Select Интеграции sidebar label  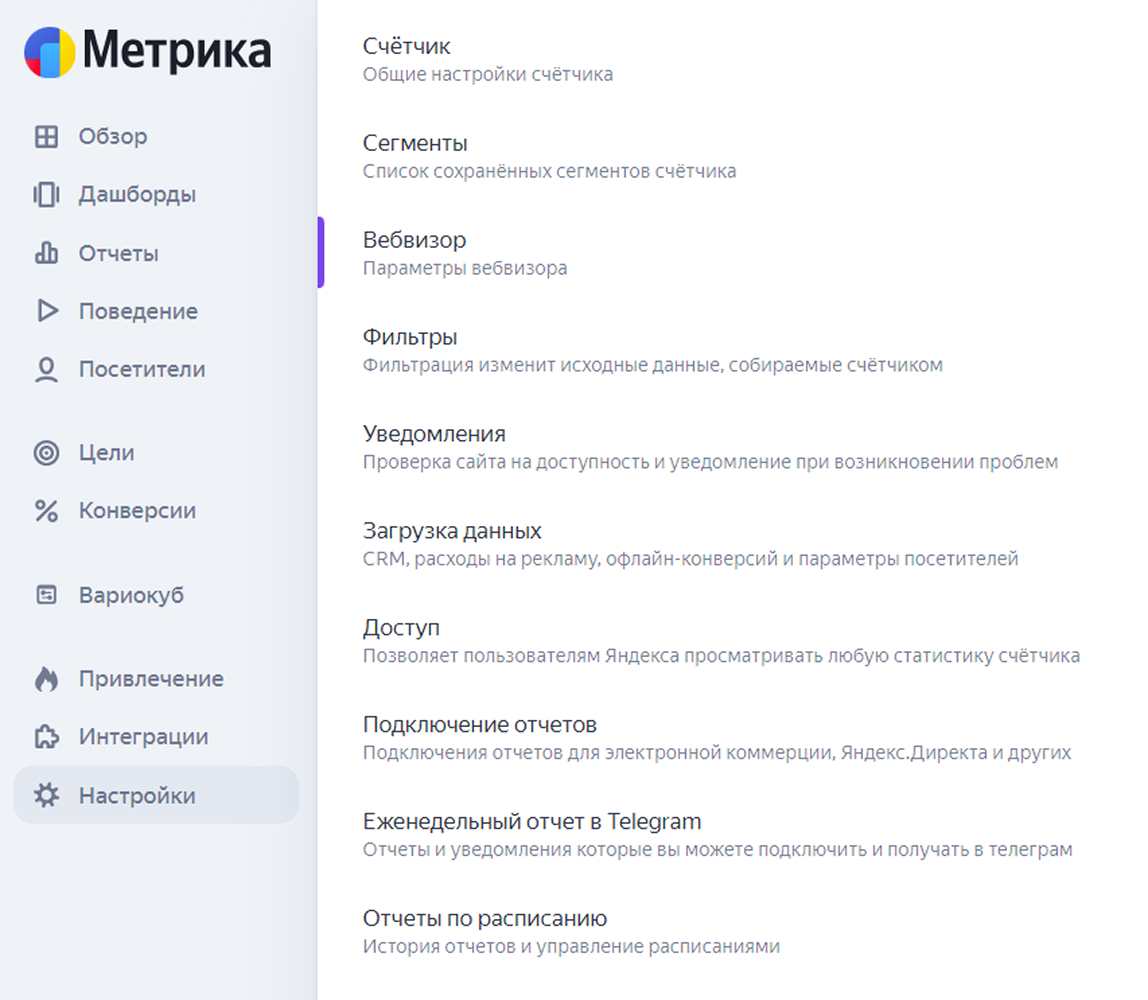click(144, 736)
